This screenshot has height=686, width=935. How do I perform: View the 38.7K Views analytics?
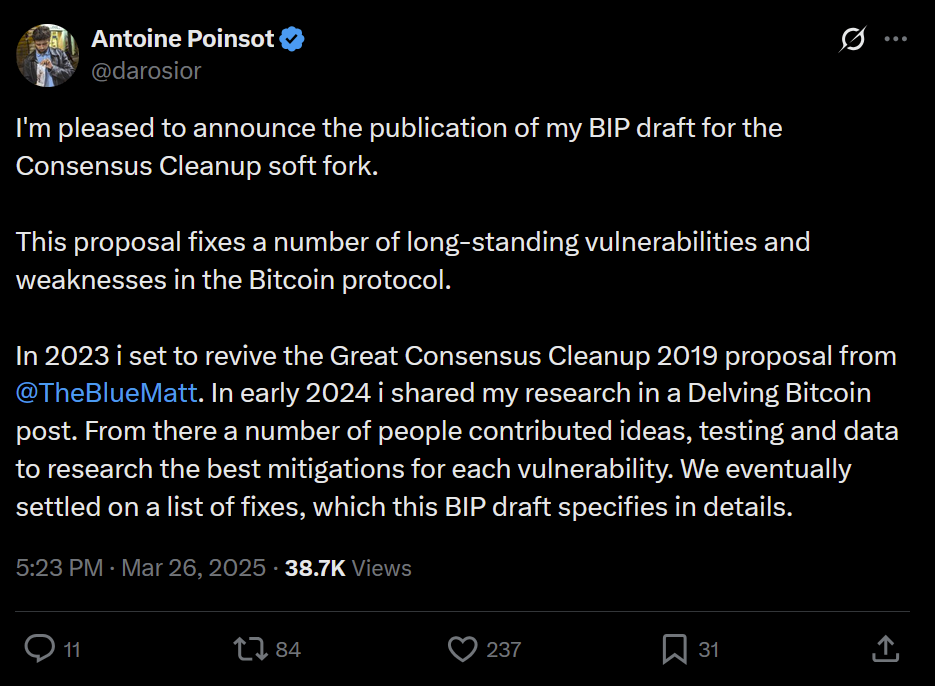click(x=348, y=568)
